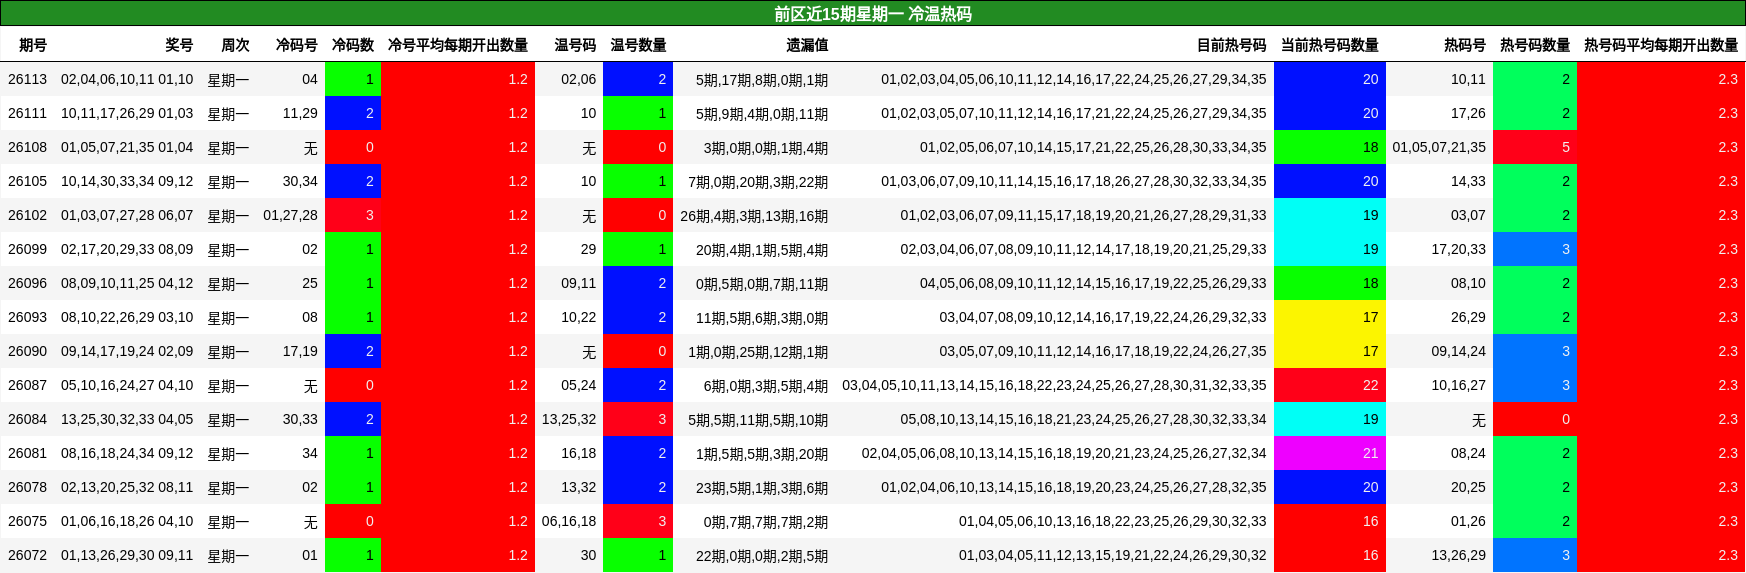The height and width of the screenshot is (573, 1746).
Task: Click warm numbers '13,25,32' cell
Action: (569, 419)
